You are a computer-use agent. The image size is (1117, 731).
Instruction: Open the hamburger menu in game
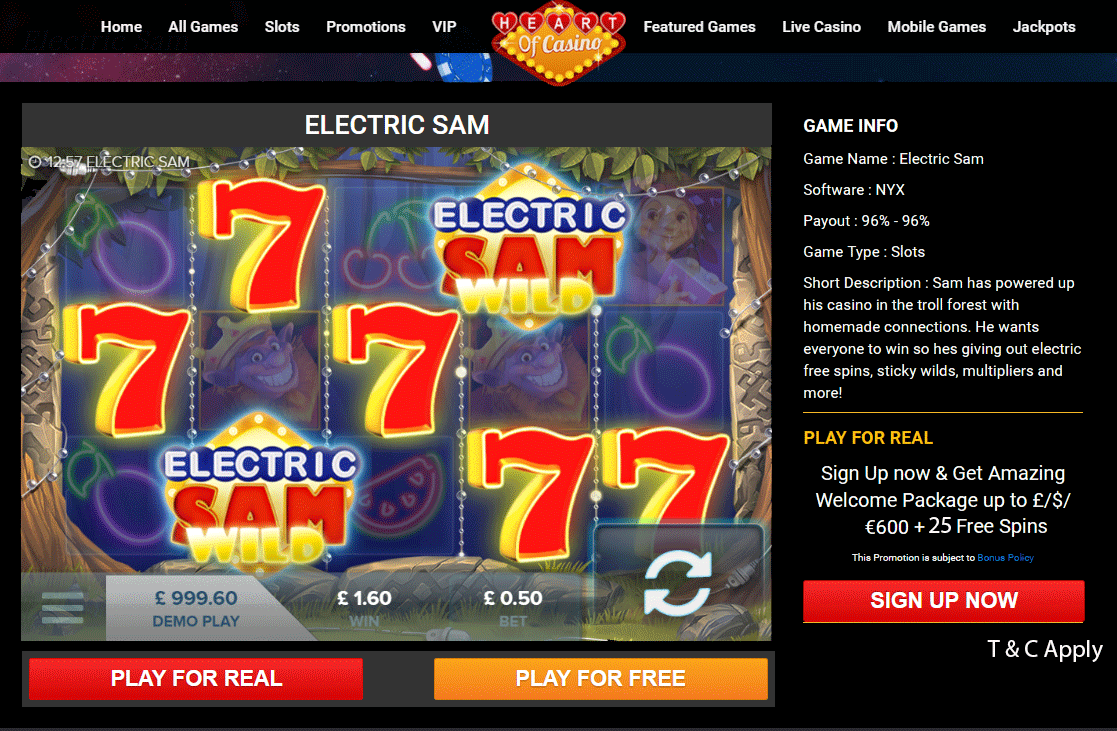(63, 608)
